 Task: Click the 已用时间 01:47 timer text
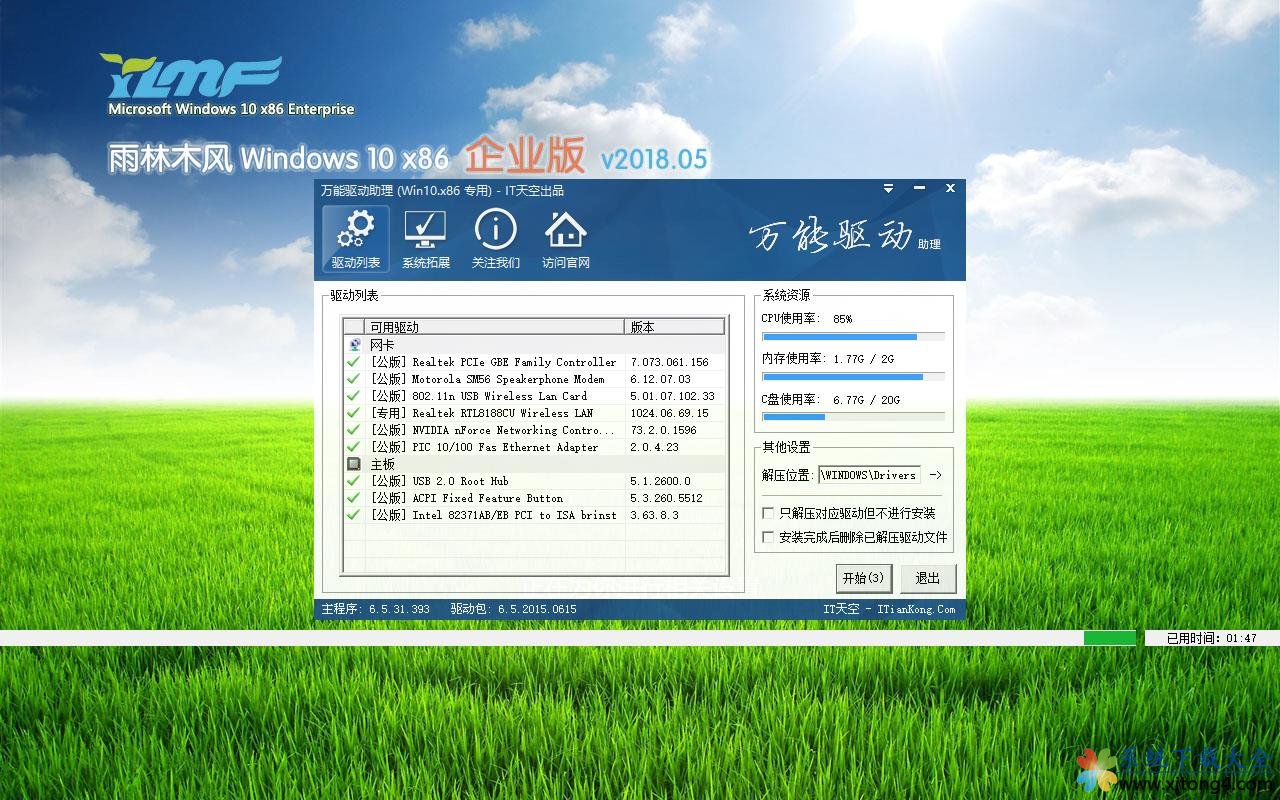[1211, 638]
